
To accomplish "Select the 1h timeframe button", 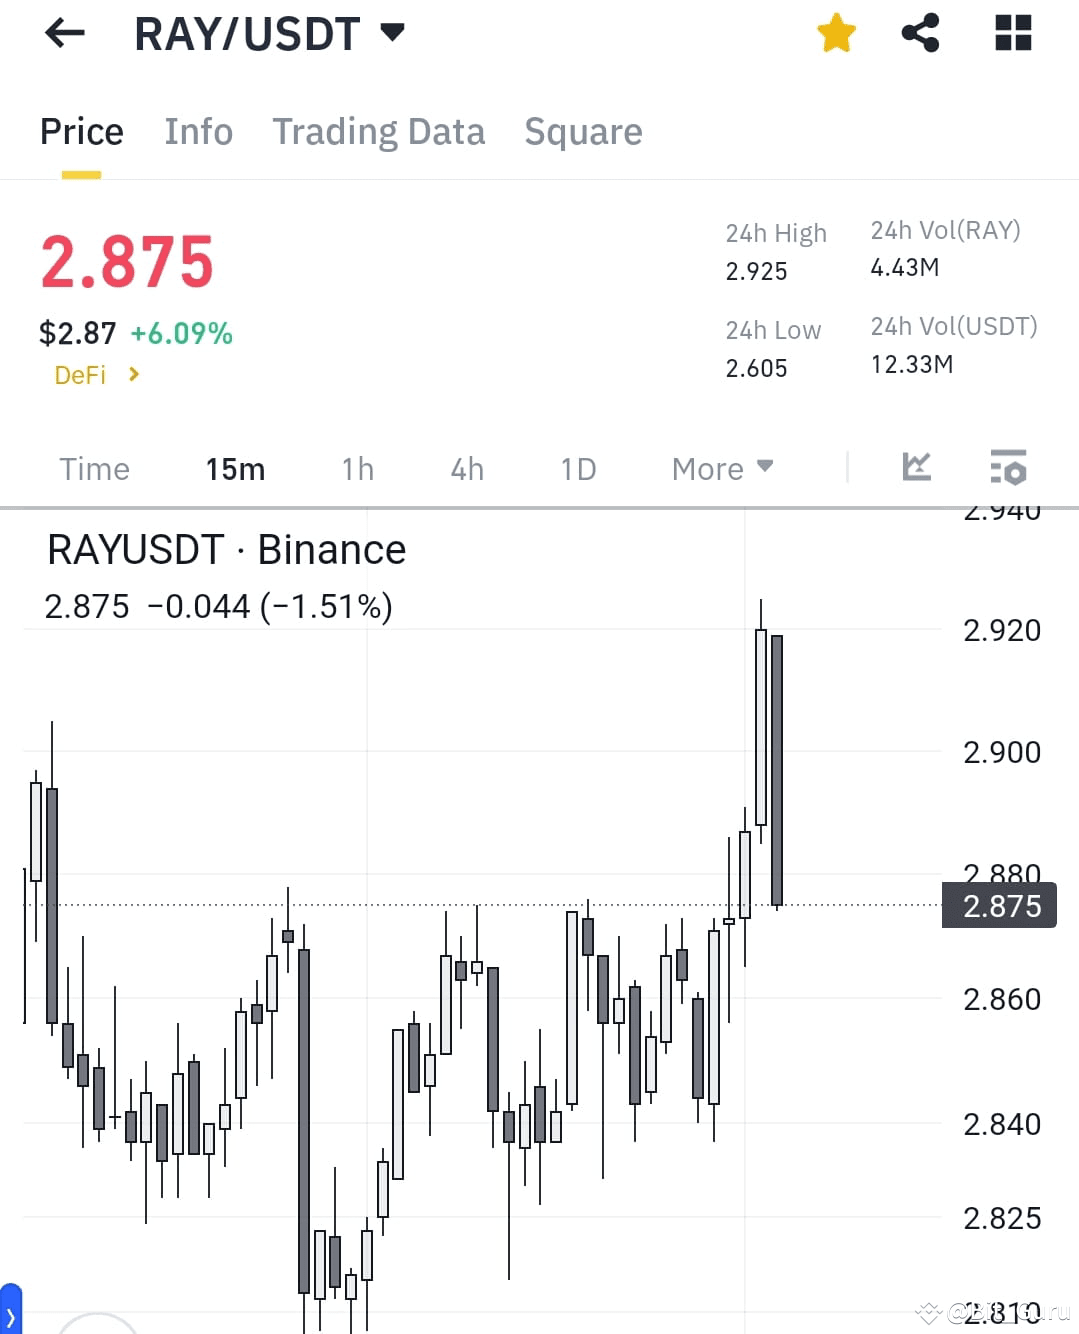I will 357,468.
